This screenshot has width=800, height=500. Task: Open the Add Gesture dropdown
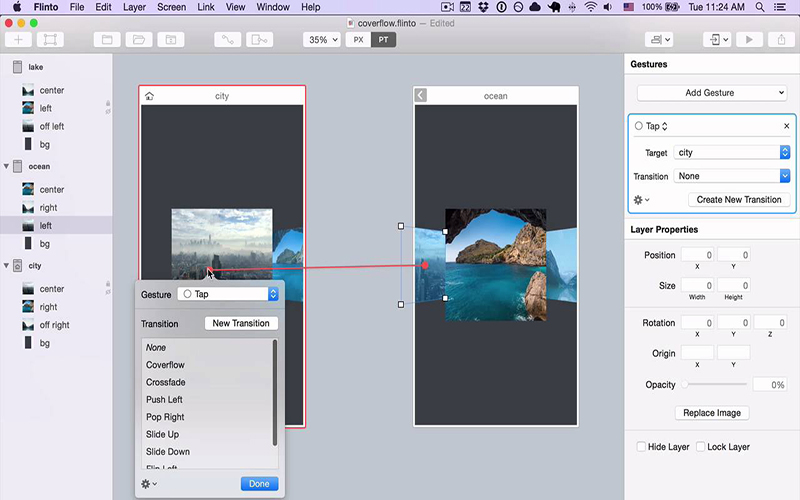[x=711, y=93]
